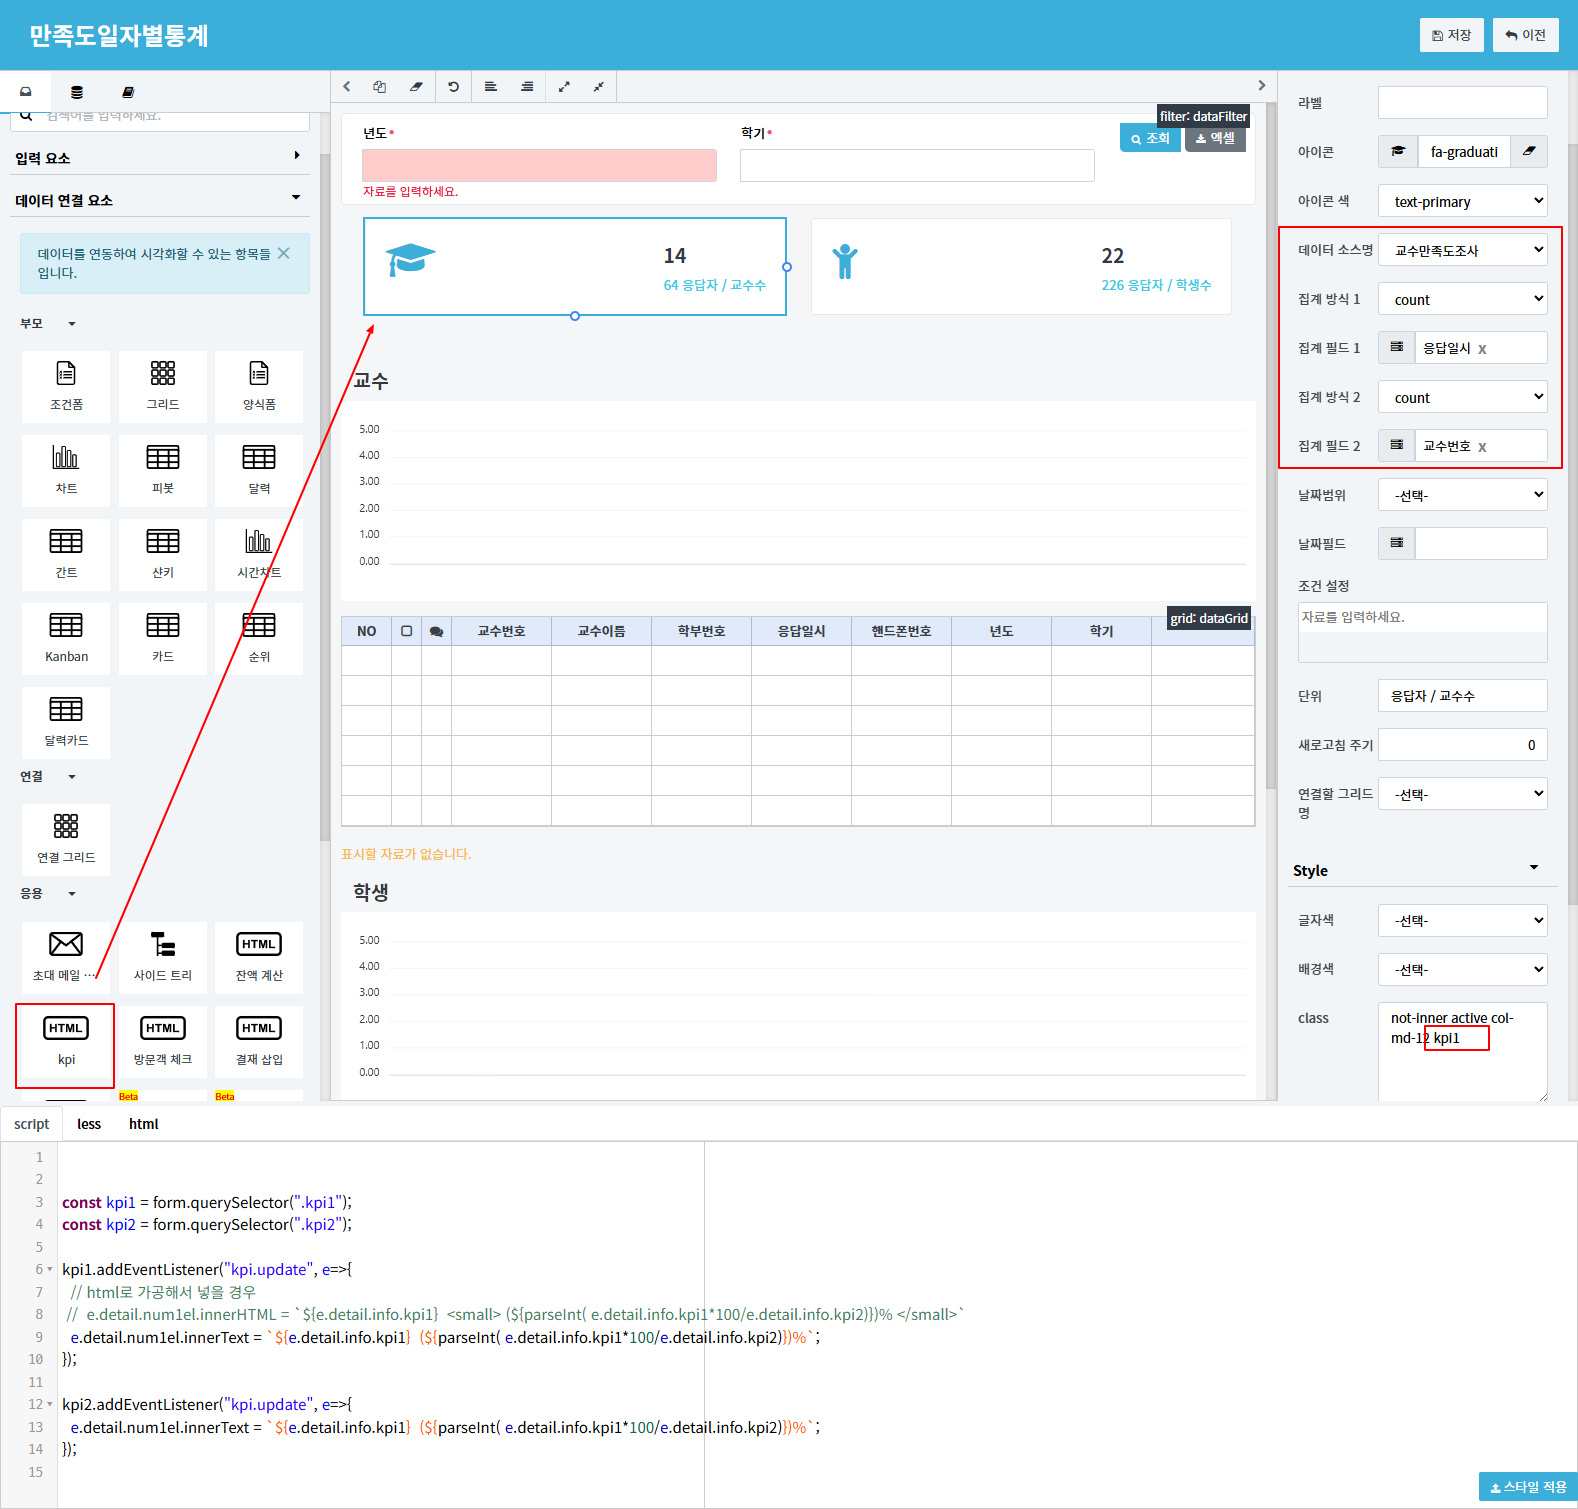Remove 교수번호 from 집계 필드 2
Screen dimensions: 1578x1509
coord(1482,447)
